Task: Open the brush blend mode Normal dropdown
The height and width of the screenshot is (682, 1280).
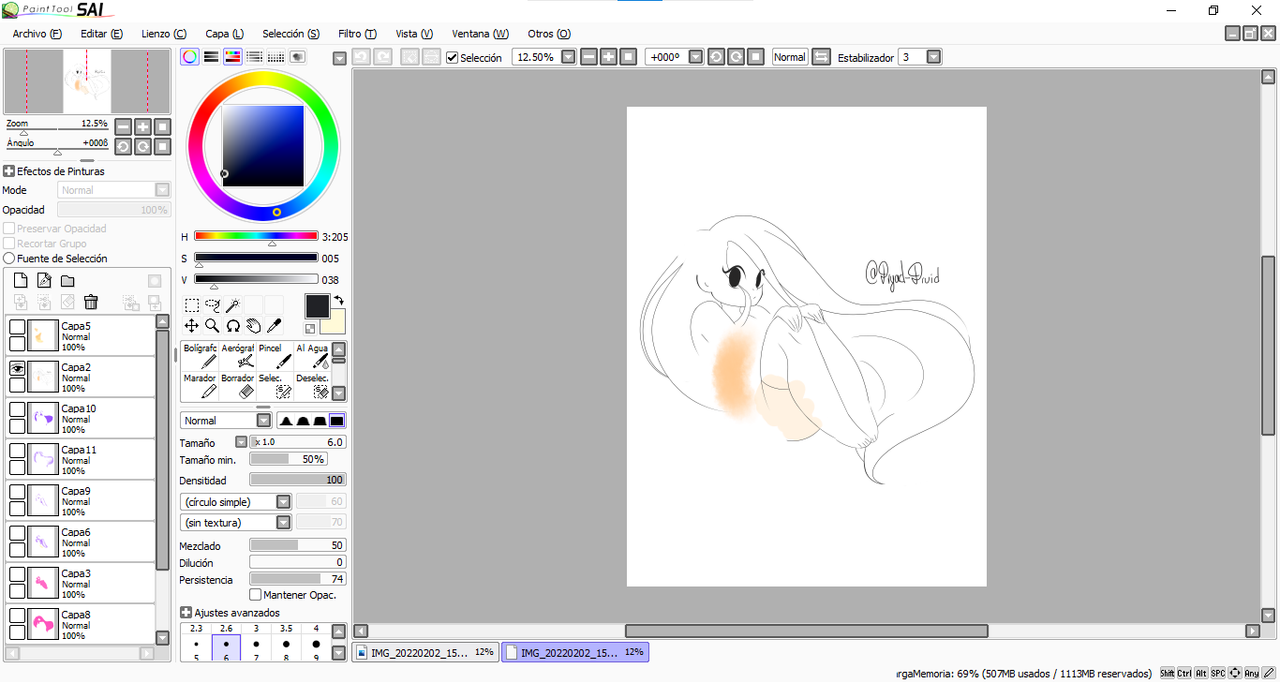Action: pos(264,421)
